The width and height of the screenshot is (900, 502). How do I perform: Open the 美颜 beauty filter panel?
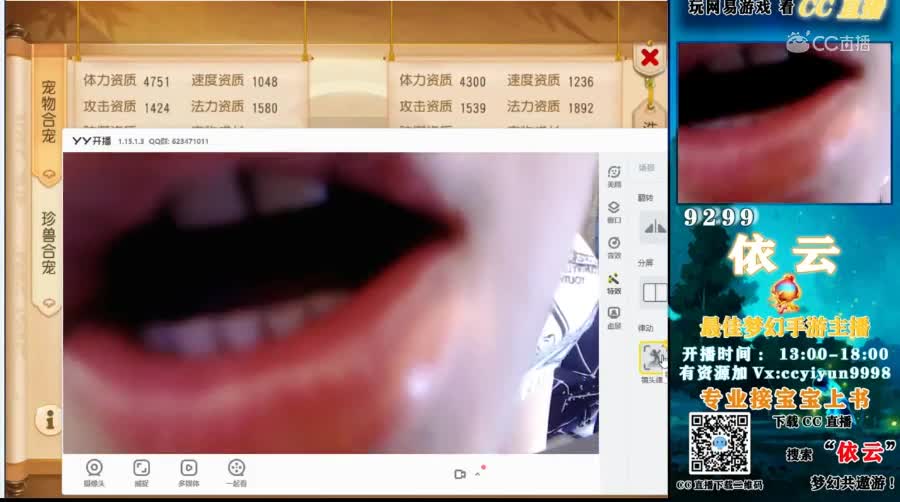coord(614,176)
